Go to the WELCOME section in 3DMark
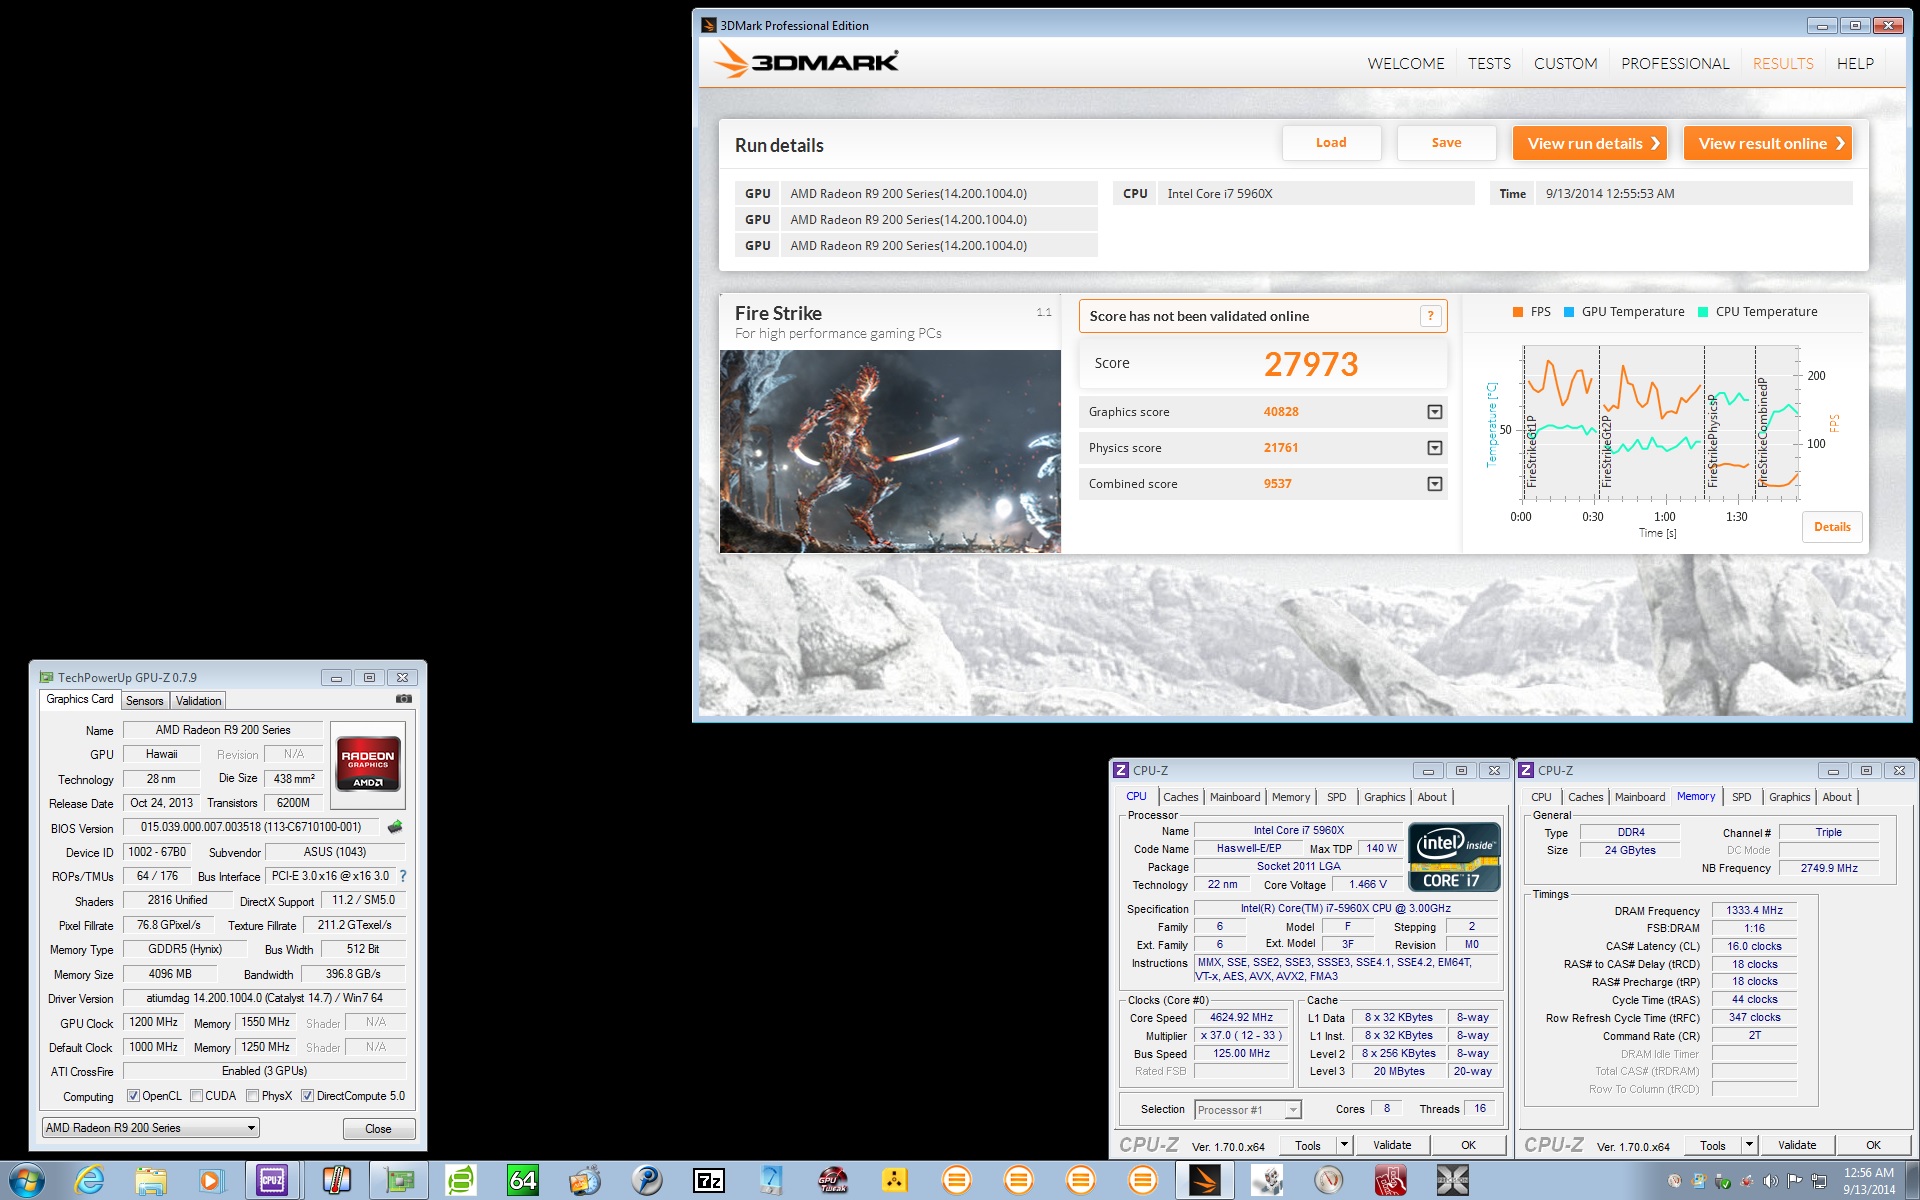Screen dimensions: 1920x1200 [1406, 64]
